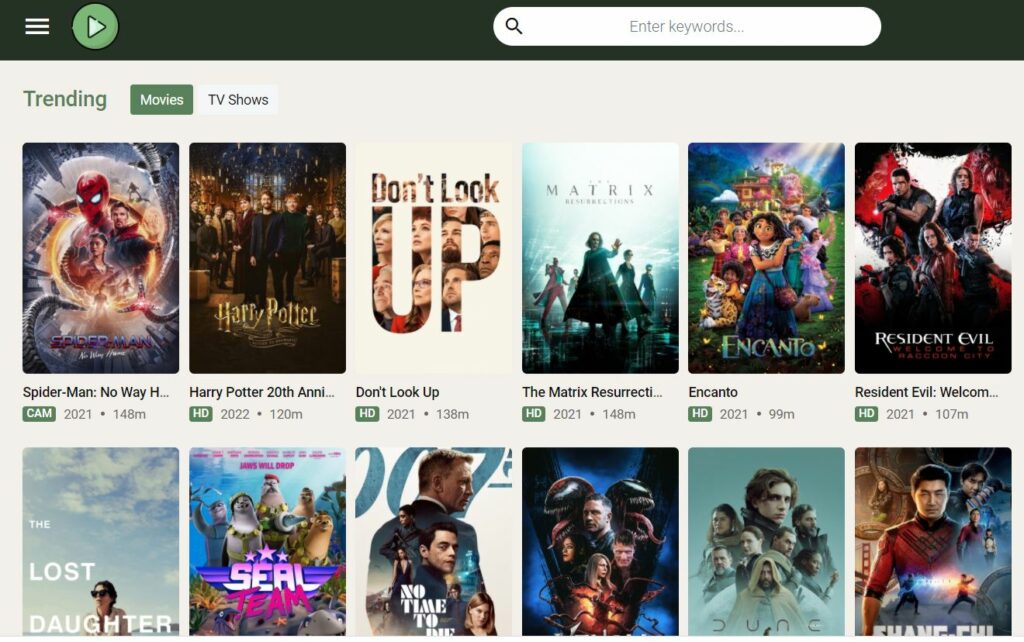The height and width of the screenshot is (642, 1024).
Task: Click the CAM badge under Spider-Man
Action: 39,413
